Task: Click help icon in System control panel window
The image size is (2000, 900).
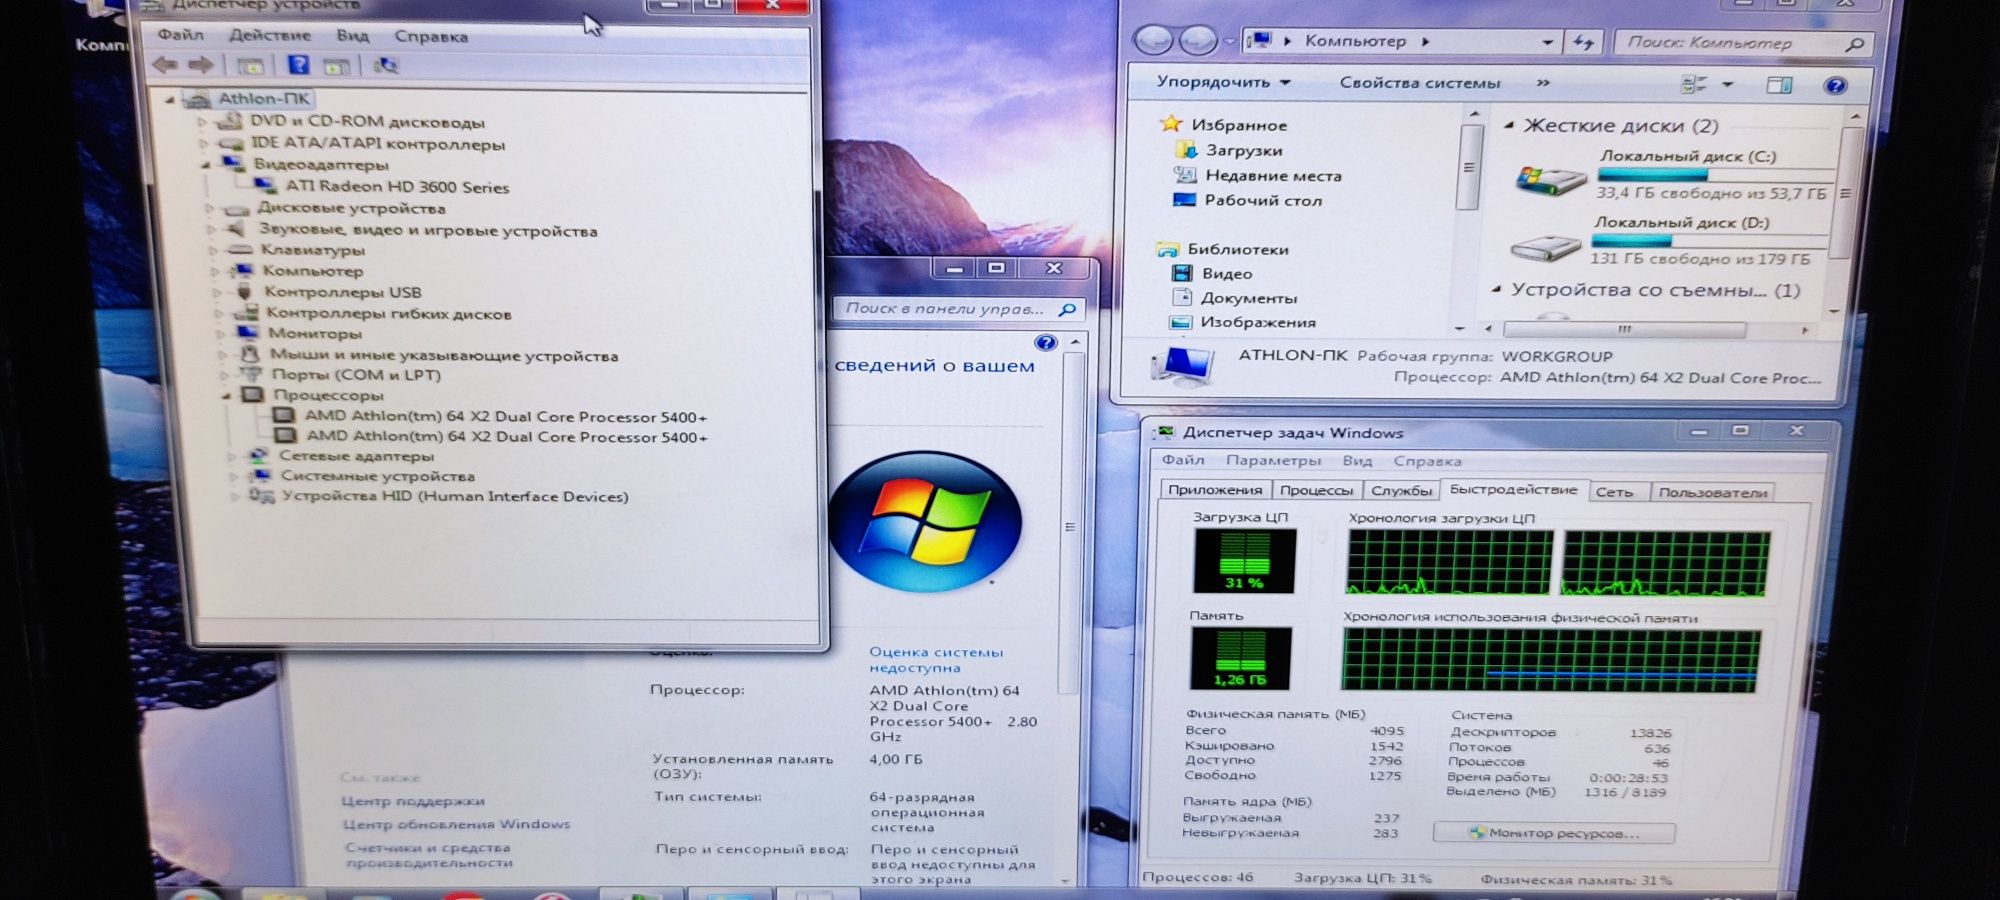Action: tap(1046, 343)
